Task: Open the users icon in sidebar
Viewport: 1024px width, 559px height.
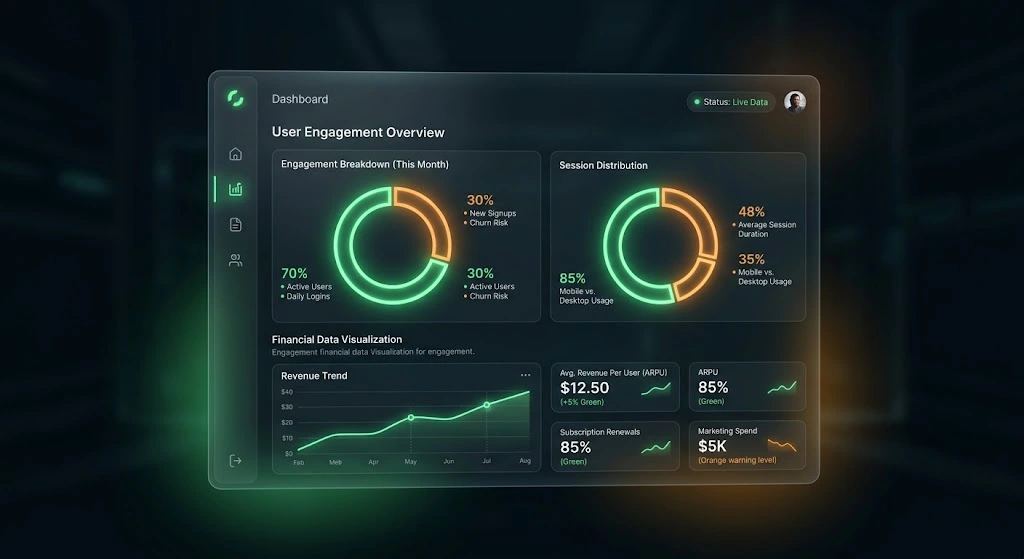Action: coord(235,260)
